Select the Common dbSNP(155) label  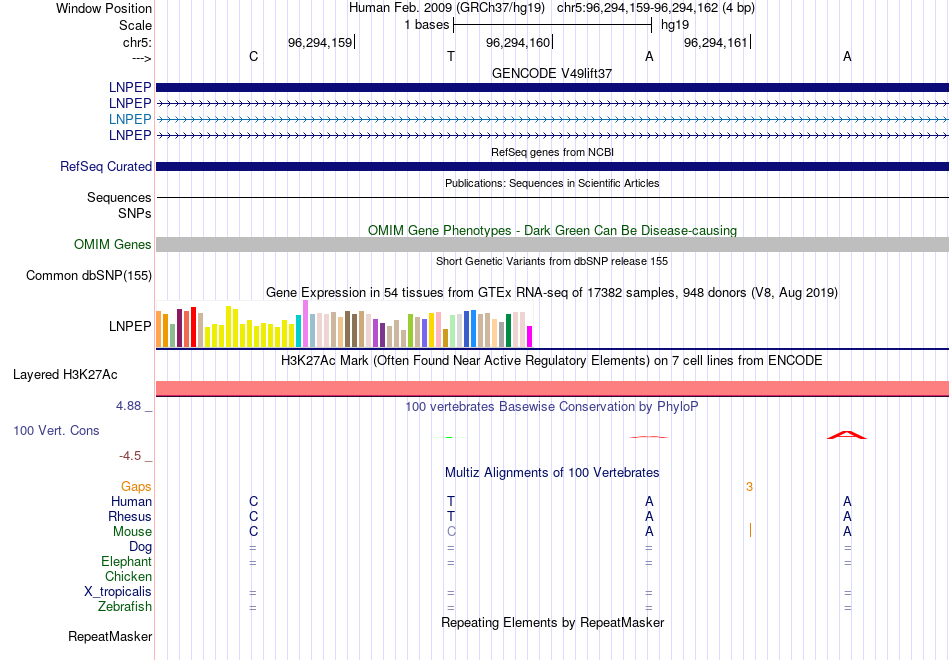point(89,276)
